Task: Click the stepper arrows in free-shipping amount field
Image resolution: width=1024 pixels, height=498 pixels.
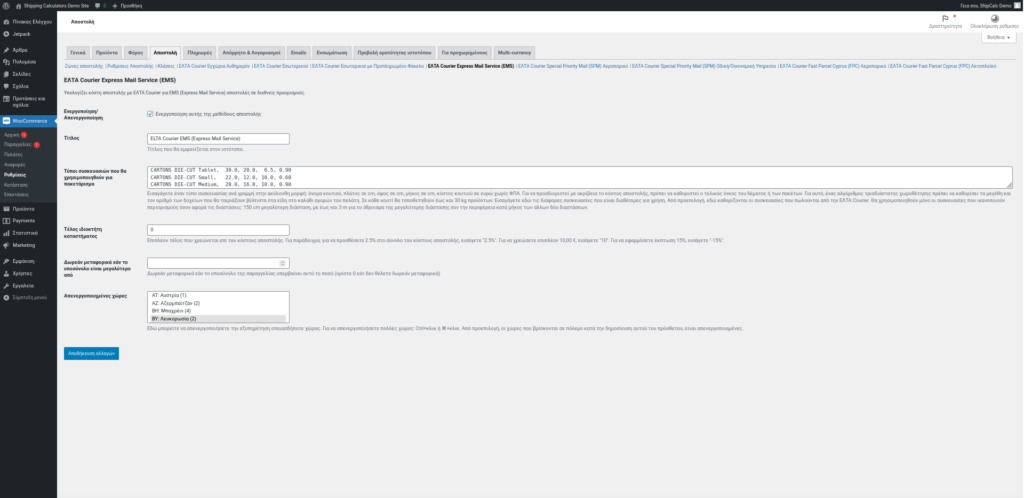Action: pos(283,263)
